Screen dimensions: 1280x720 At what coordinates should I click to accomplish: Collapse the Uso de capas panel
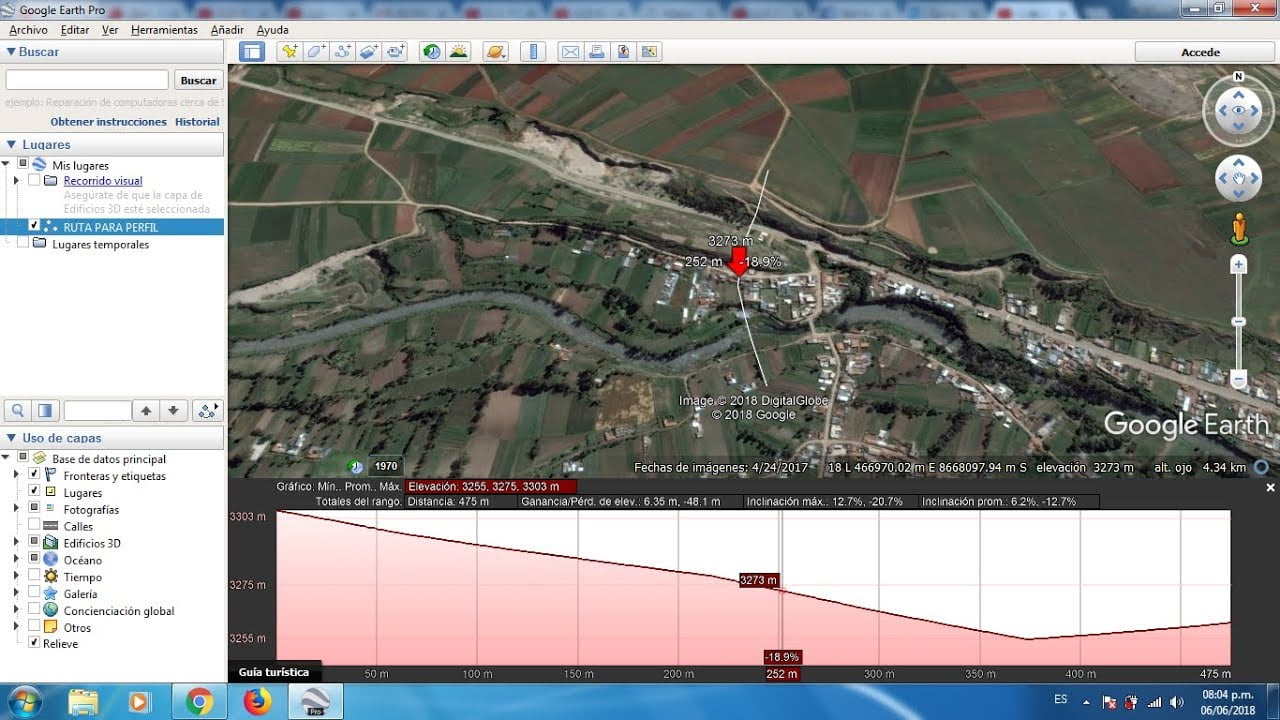[11, 438]
